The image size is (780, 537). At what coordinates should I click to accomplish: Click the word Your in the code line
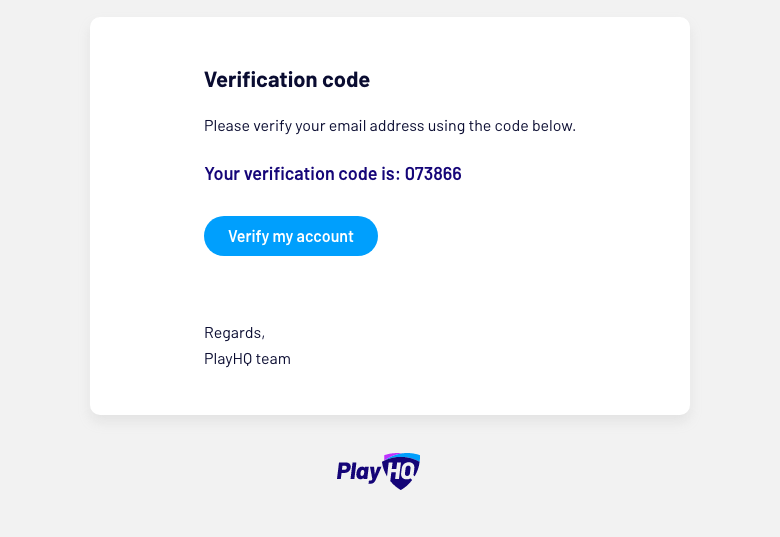pyautogui.click(x=222, y=174)
